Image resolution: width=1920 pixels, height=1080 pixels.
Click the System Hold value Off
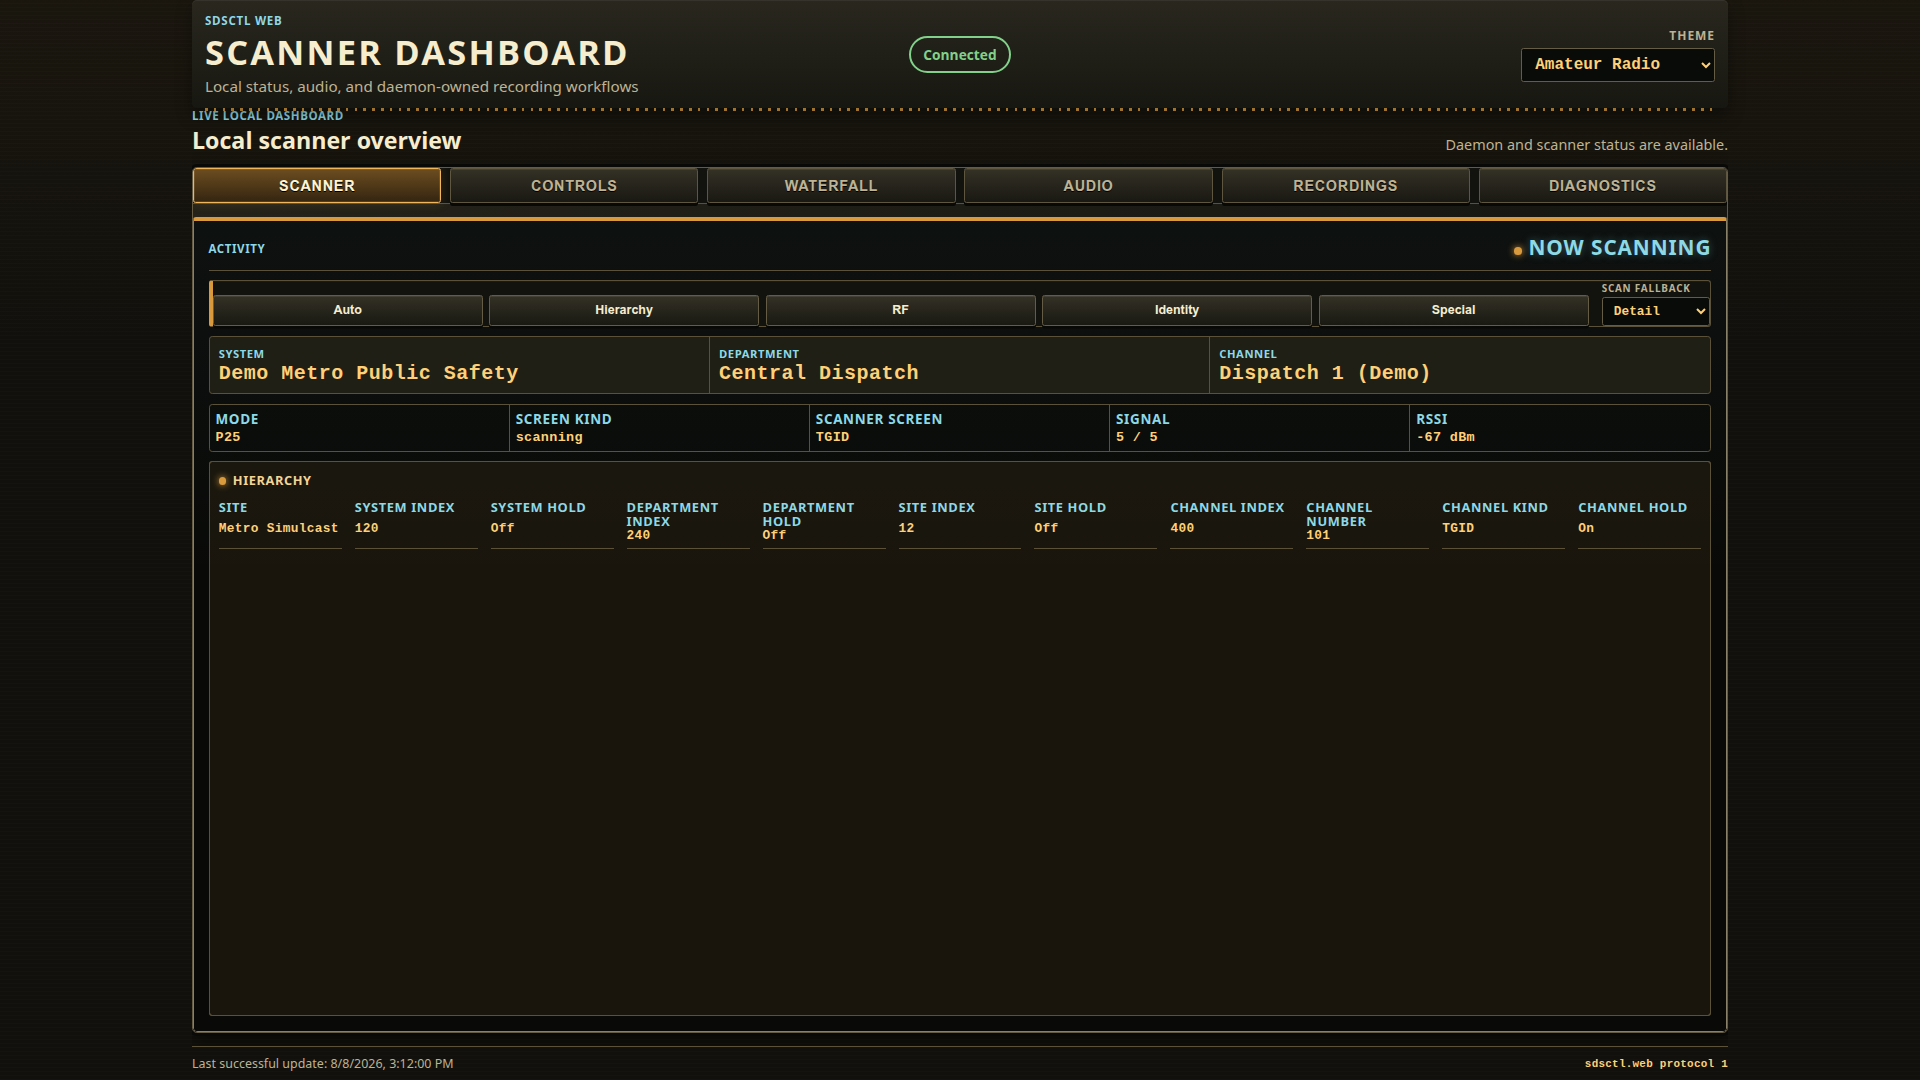[502, 528]
